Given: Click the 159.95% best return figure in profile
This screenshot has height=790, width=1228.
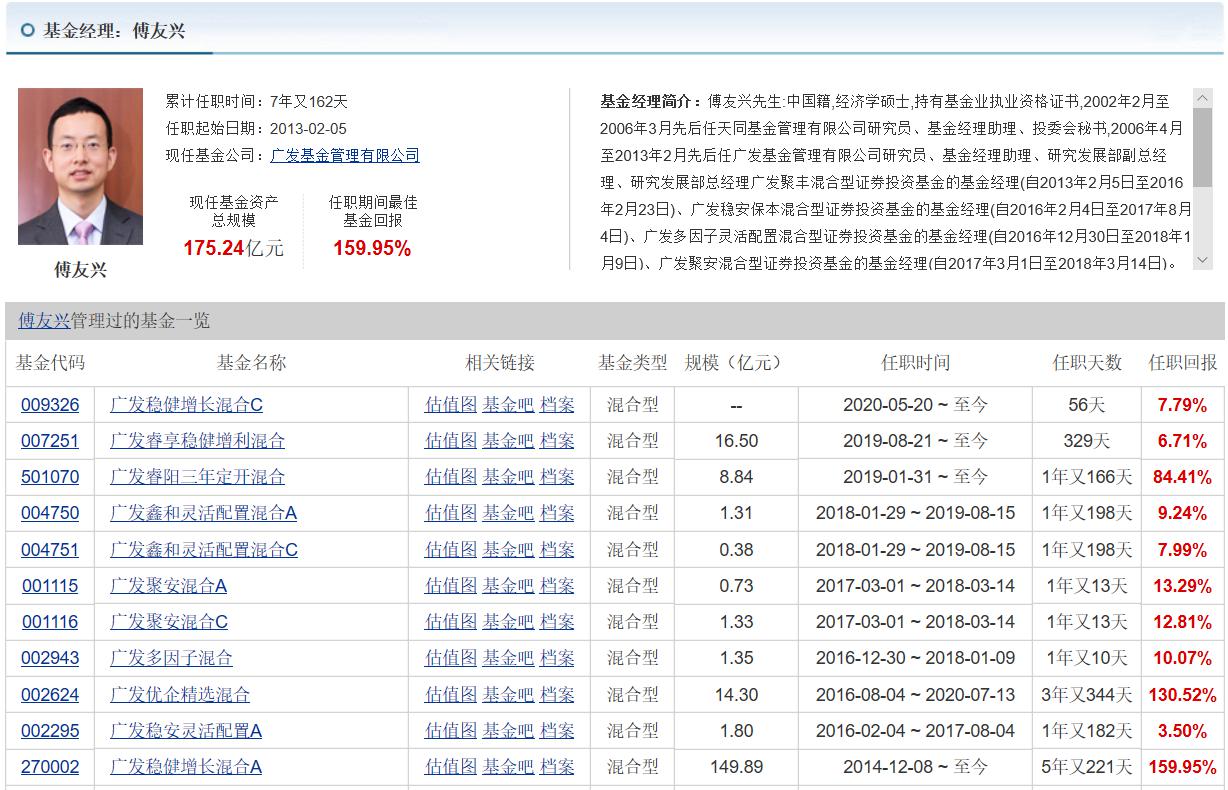Looking at the screenshot, I should click(372, 248).
